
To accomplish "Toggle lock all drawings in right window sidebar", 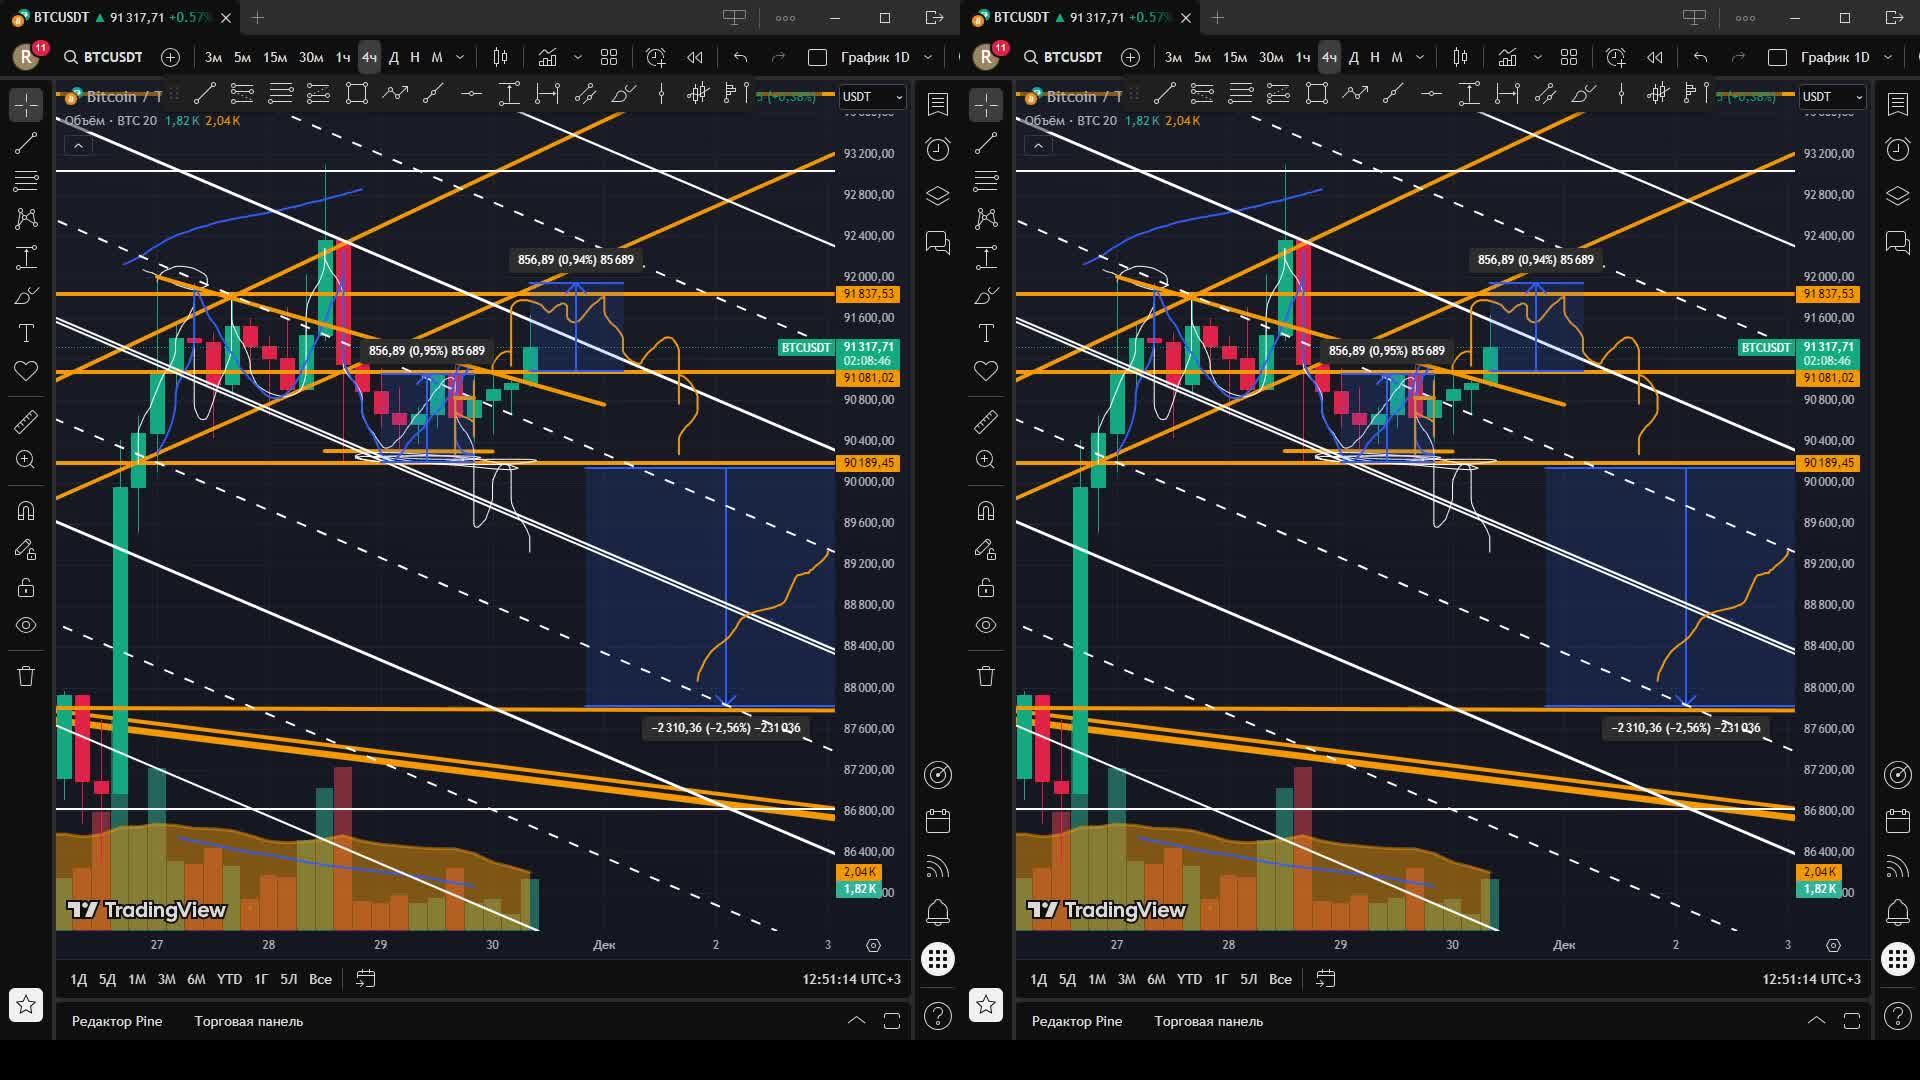I will [986, 587].
